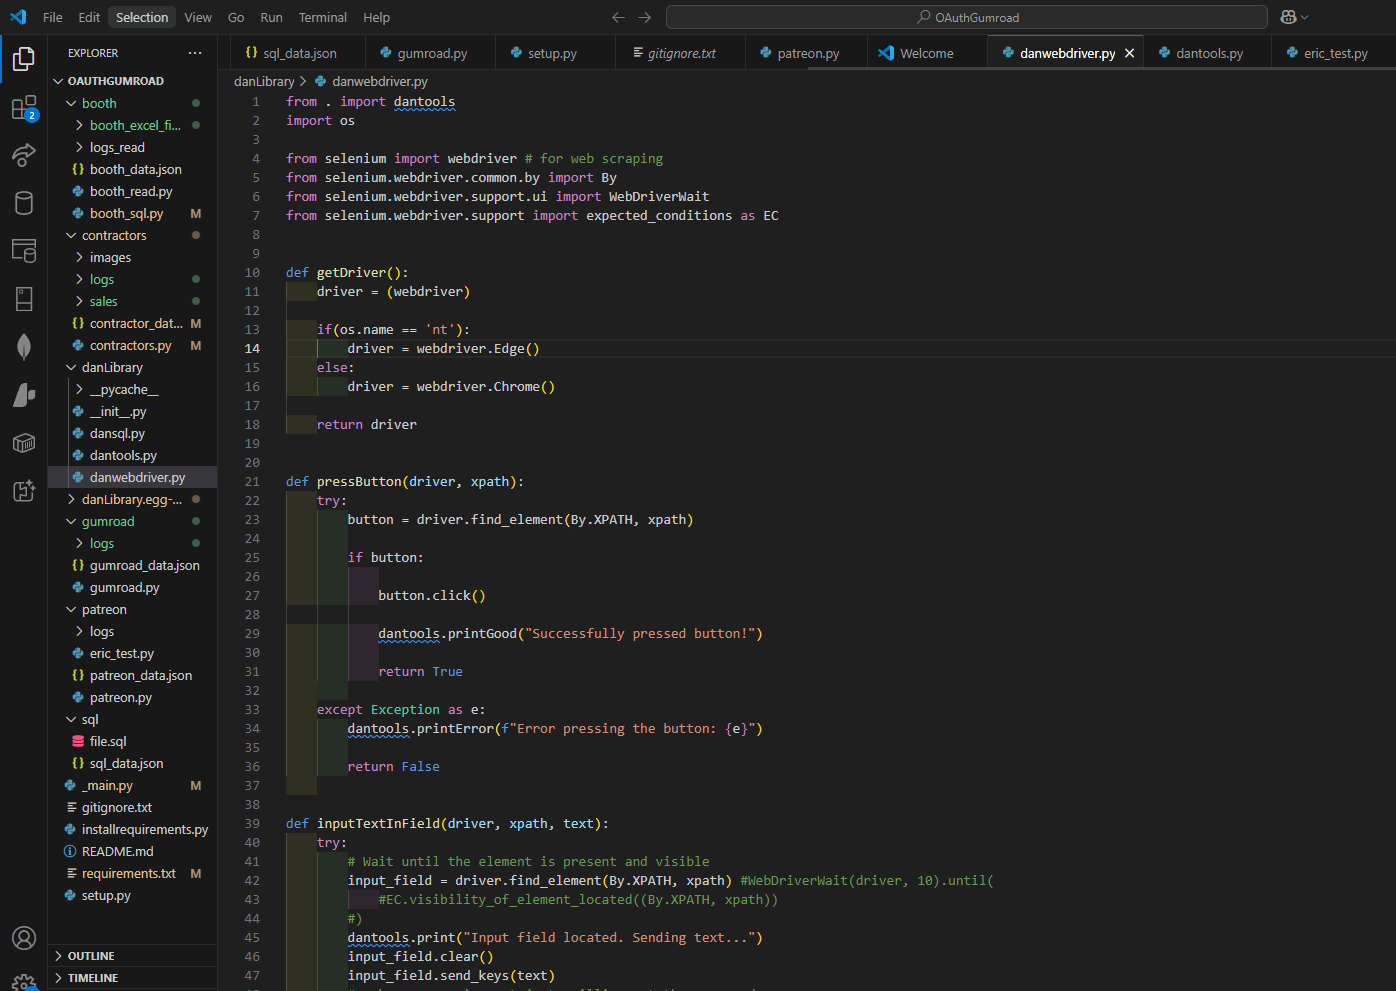Open dansql.py in Explorer
Viewport: 1396px width, 991px height.
(132, 433)
